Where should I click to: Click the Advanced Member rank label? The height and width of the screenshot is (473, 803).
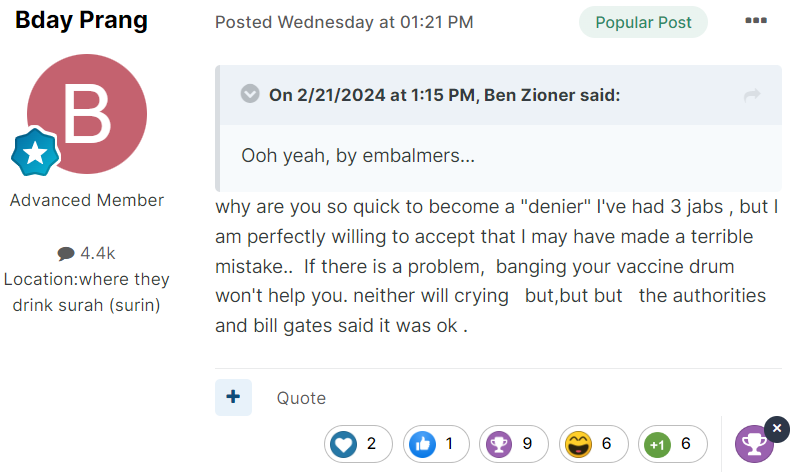(x=87, y=200)
